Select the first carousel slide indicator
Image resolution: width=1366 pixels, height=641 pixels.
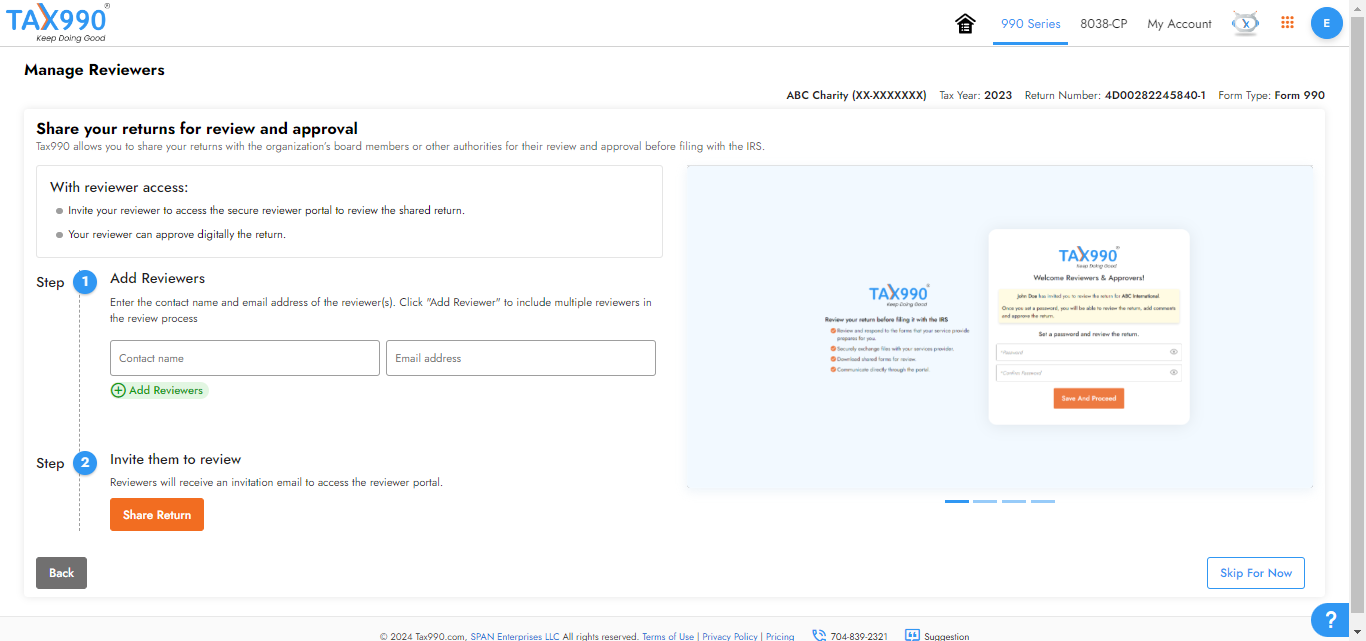point(957,501)
